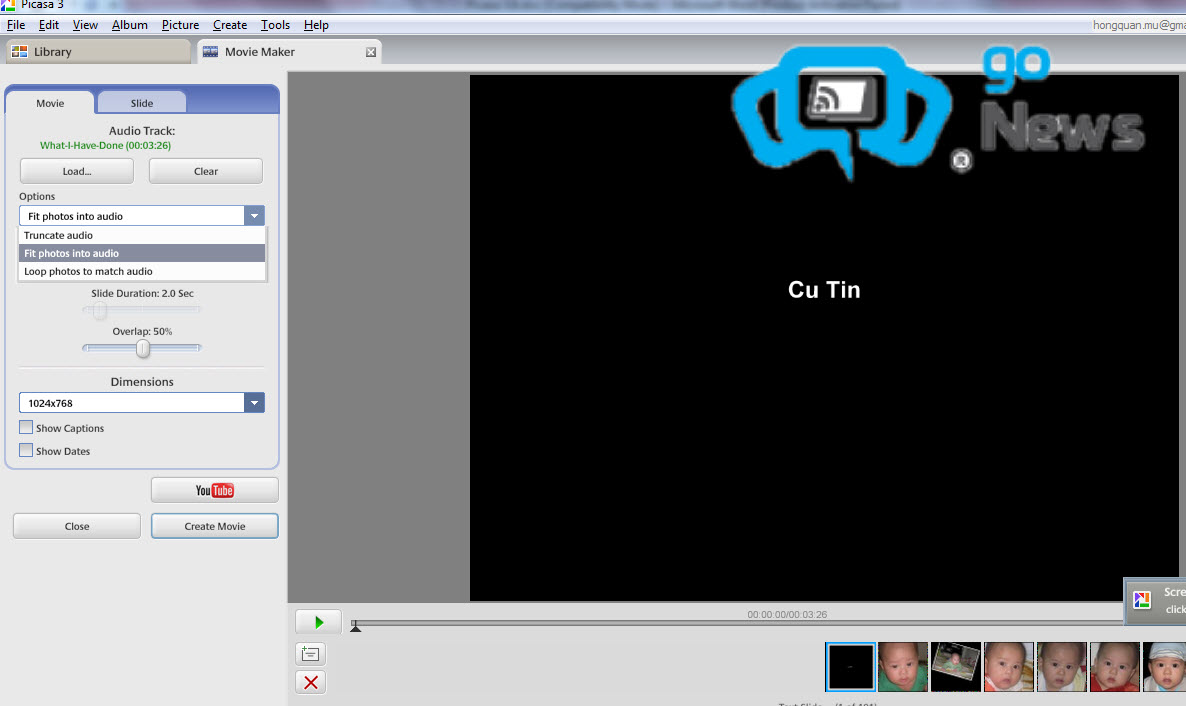Image resolution: width=1186 pixels, height=706 pixels.
Task: Click the Overlap slider handle
Action: tap(142, 348)
